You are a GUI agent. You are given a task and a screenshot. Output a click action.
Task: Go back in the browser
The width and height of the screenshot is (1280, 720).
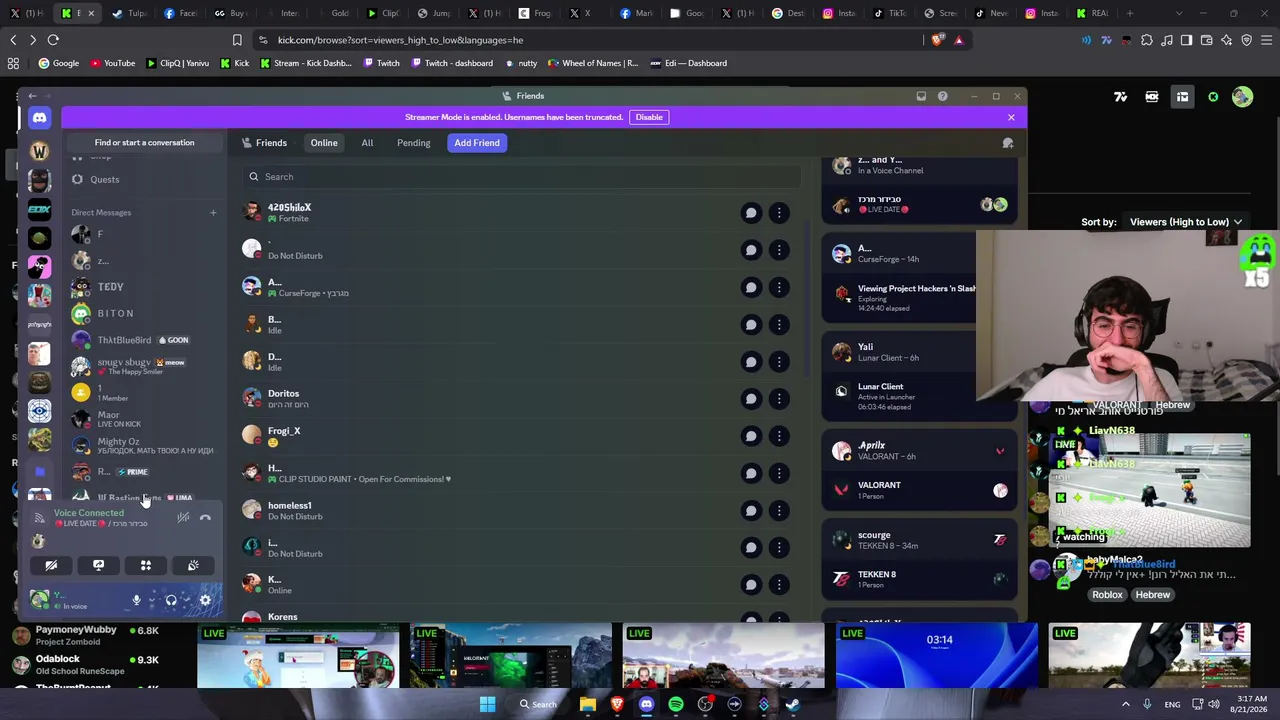13,40
